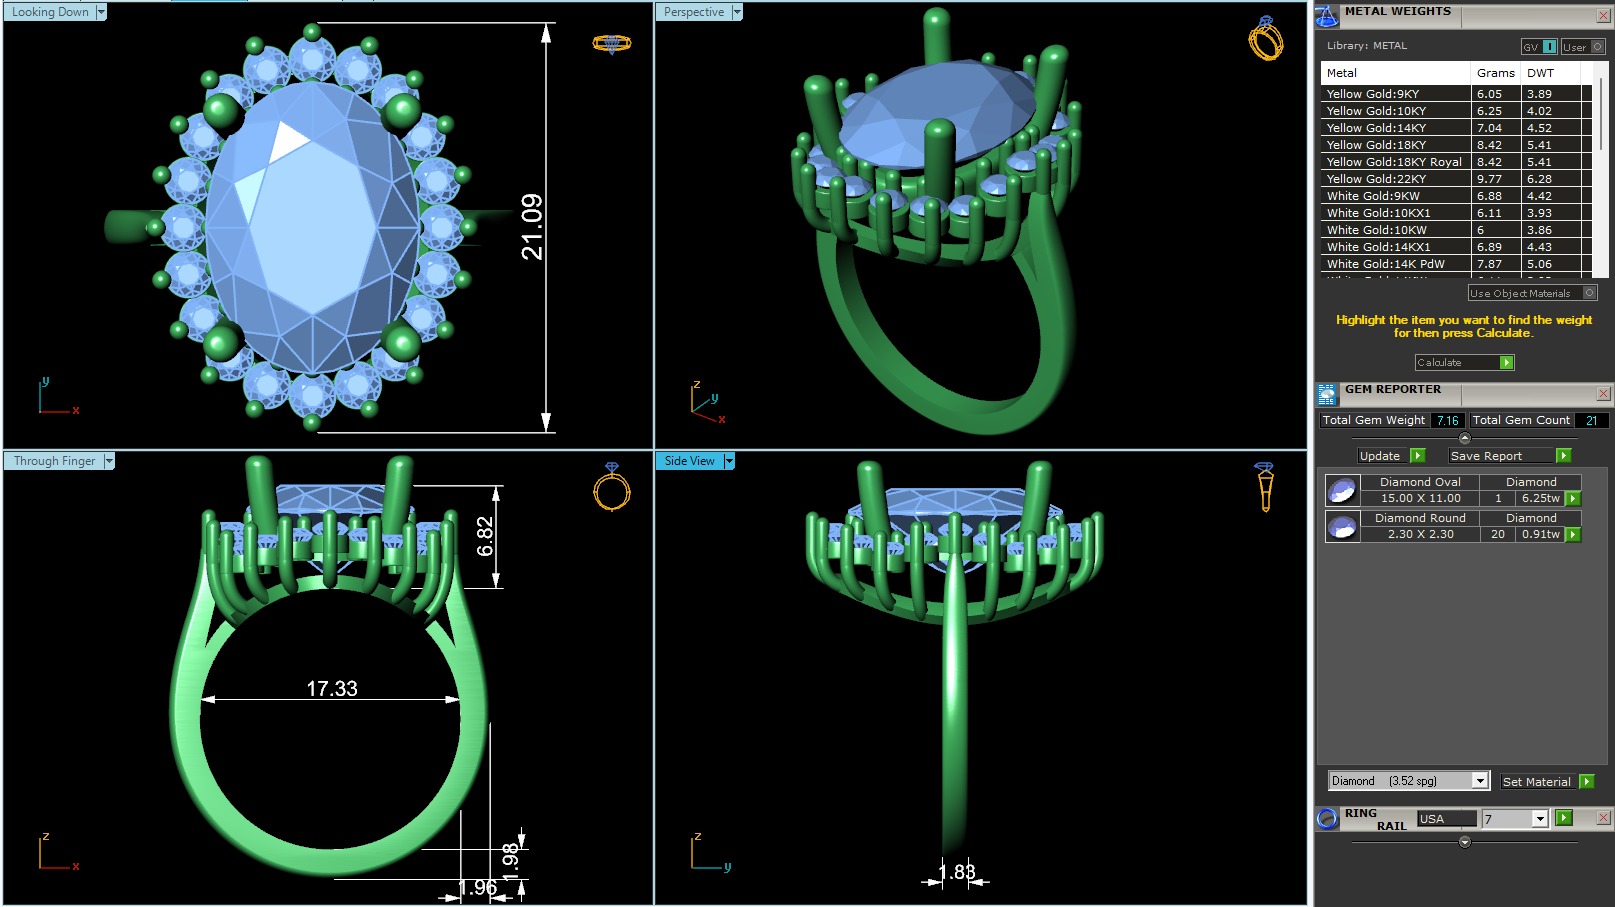
Task: Click the 6.25tw carat weight cell
Action: 1540,498
